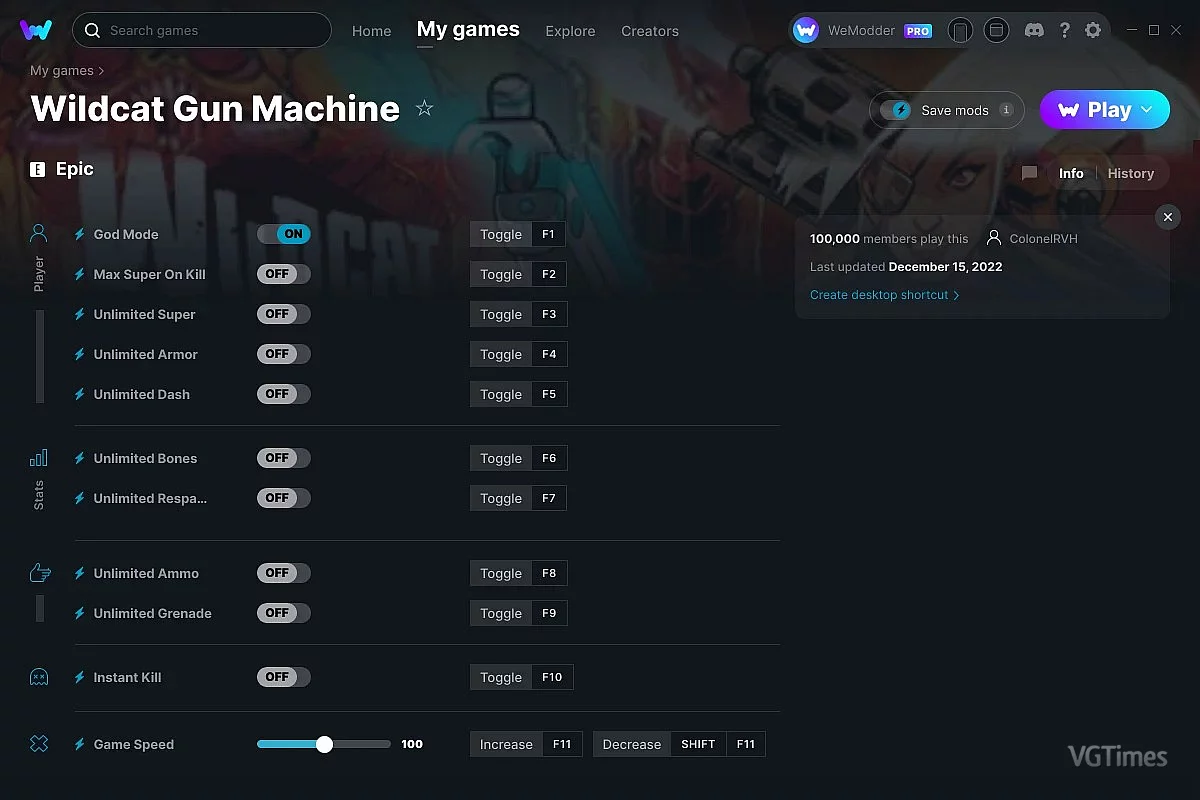
Task: Enable Unlimited Bones toggle
Action: 284,458
